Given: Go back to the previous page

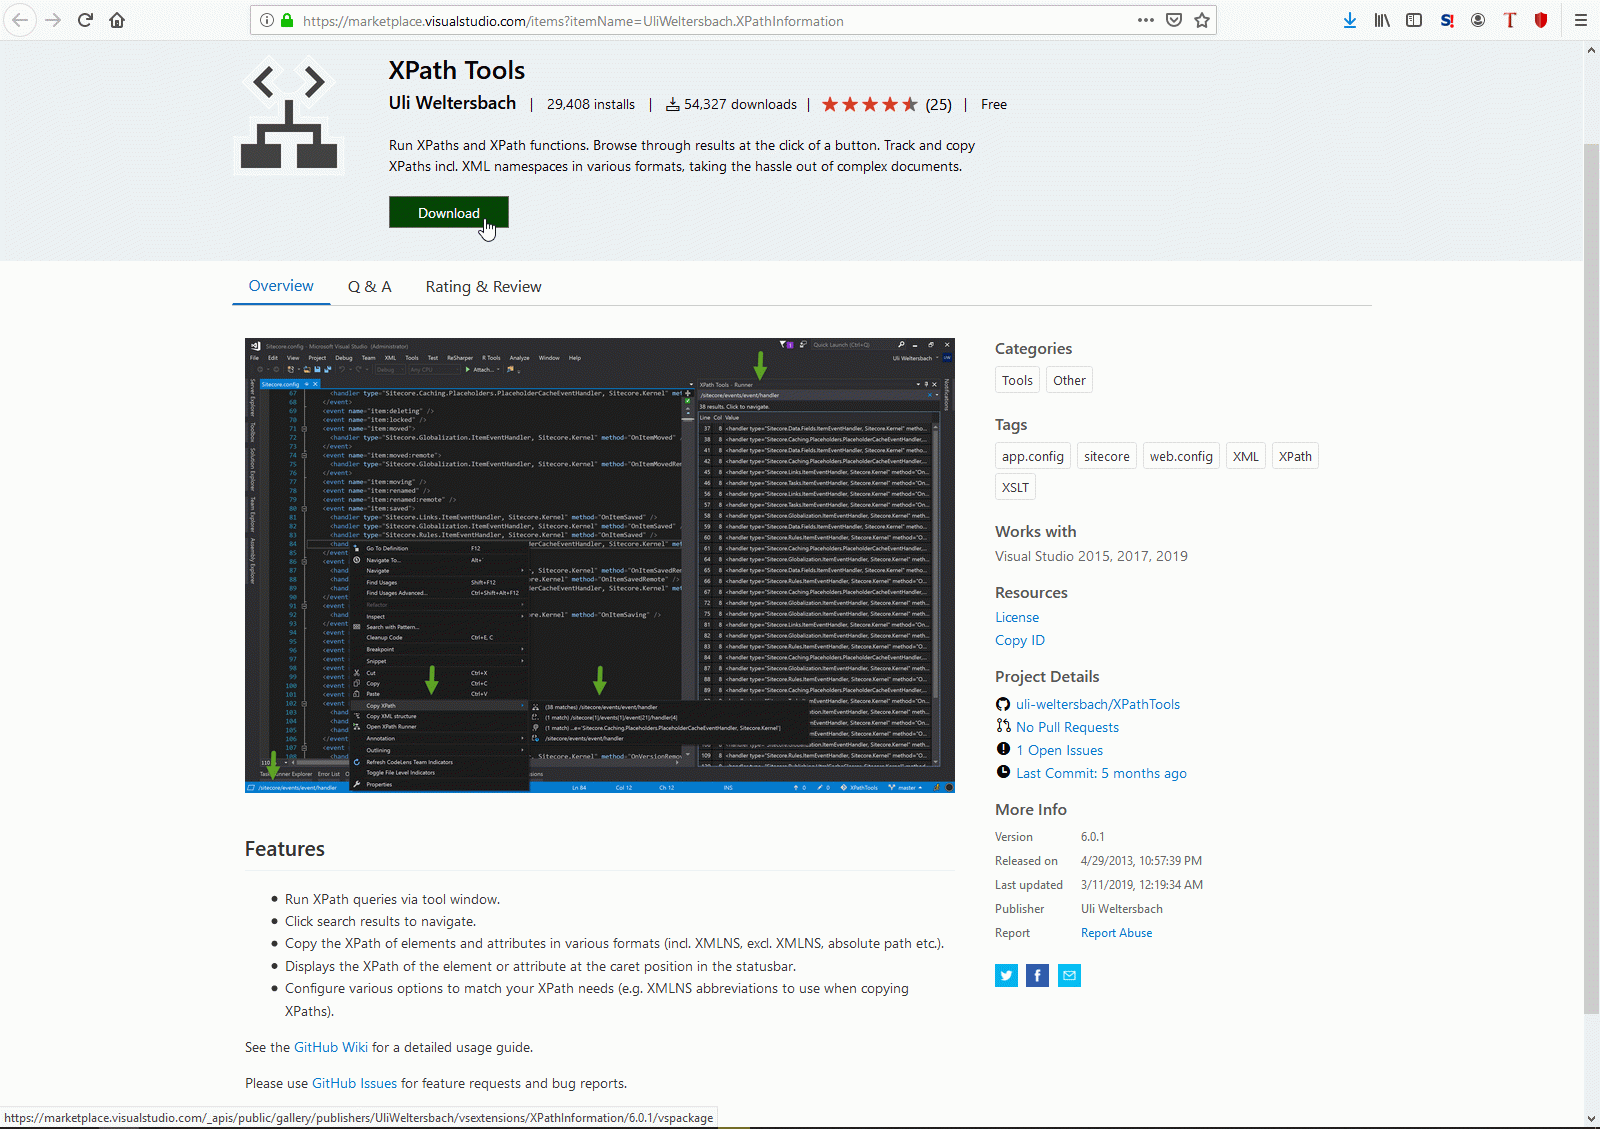Looking at the screenshot, I should 20,20.
